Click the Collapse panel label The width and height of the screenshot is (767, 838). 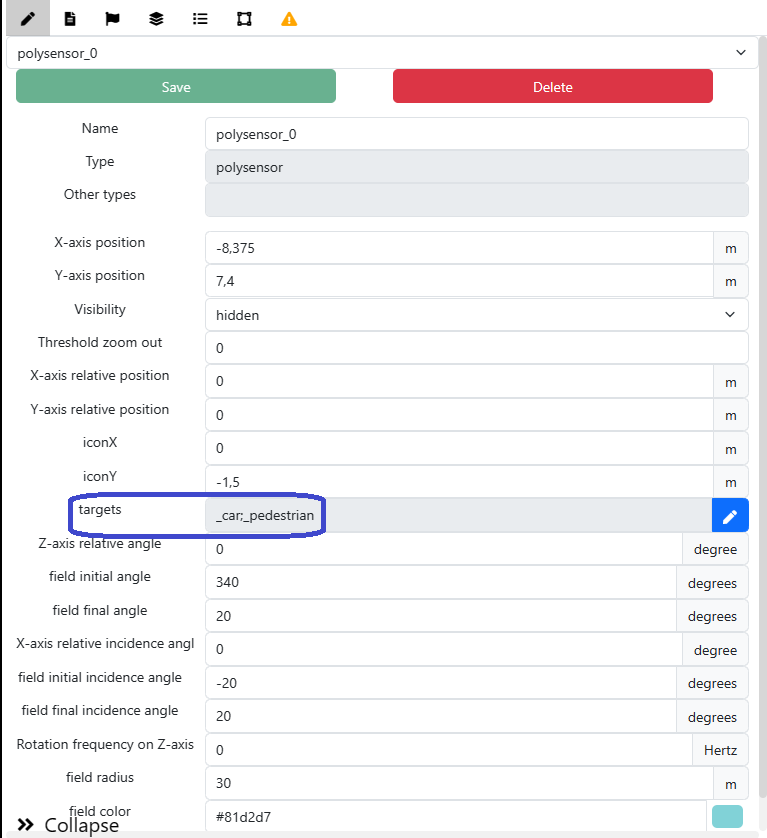[82, 825]
